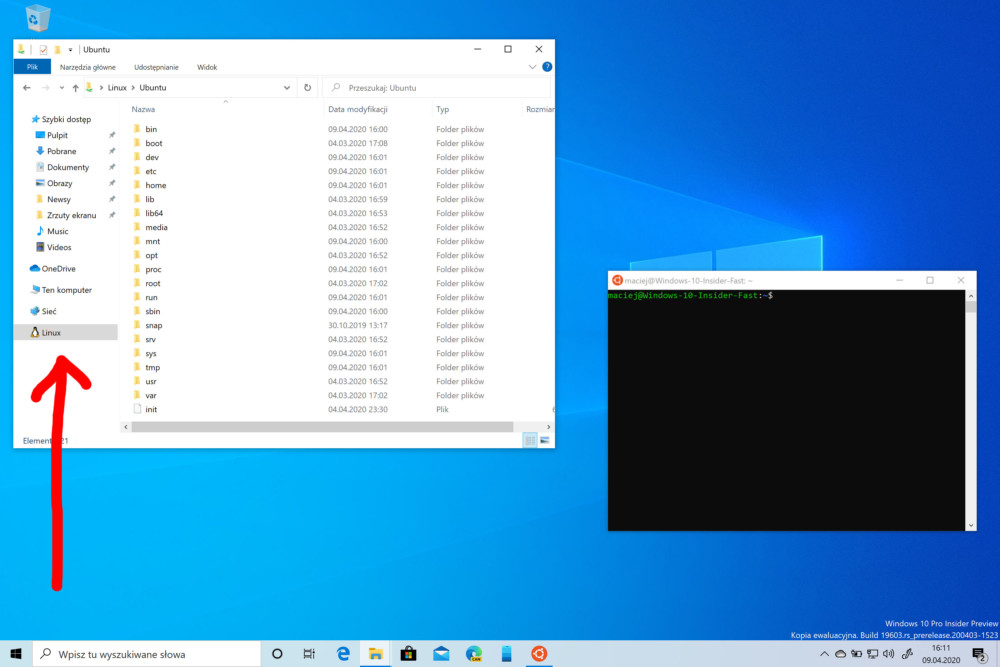Image resolution: width=1000 pixels, height=667 pixels.
Task: Open Quick Access Toolbar customize dropdown
Action: pos(70,49)
